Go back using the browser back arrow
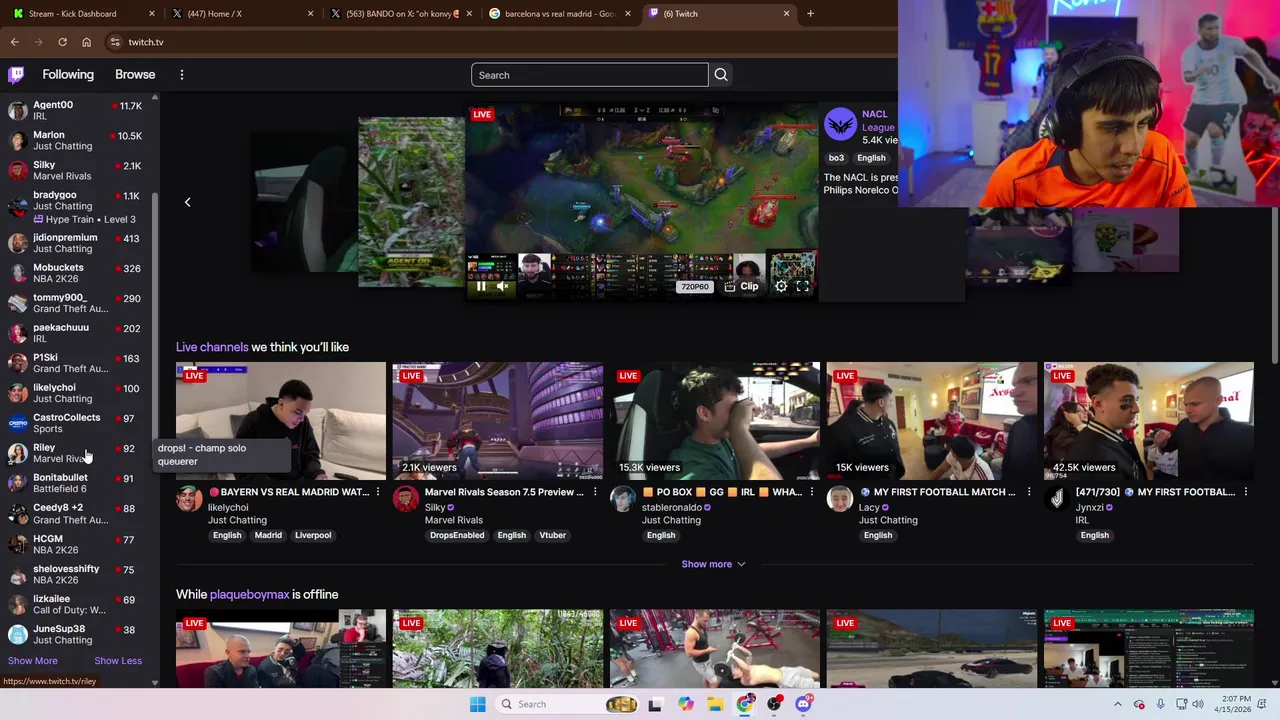This screenshot has height=720, width=1280. [x=15, y=42]
